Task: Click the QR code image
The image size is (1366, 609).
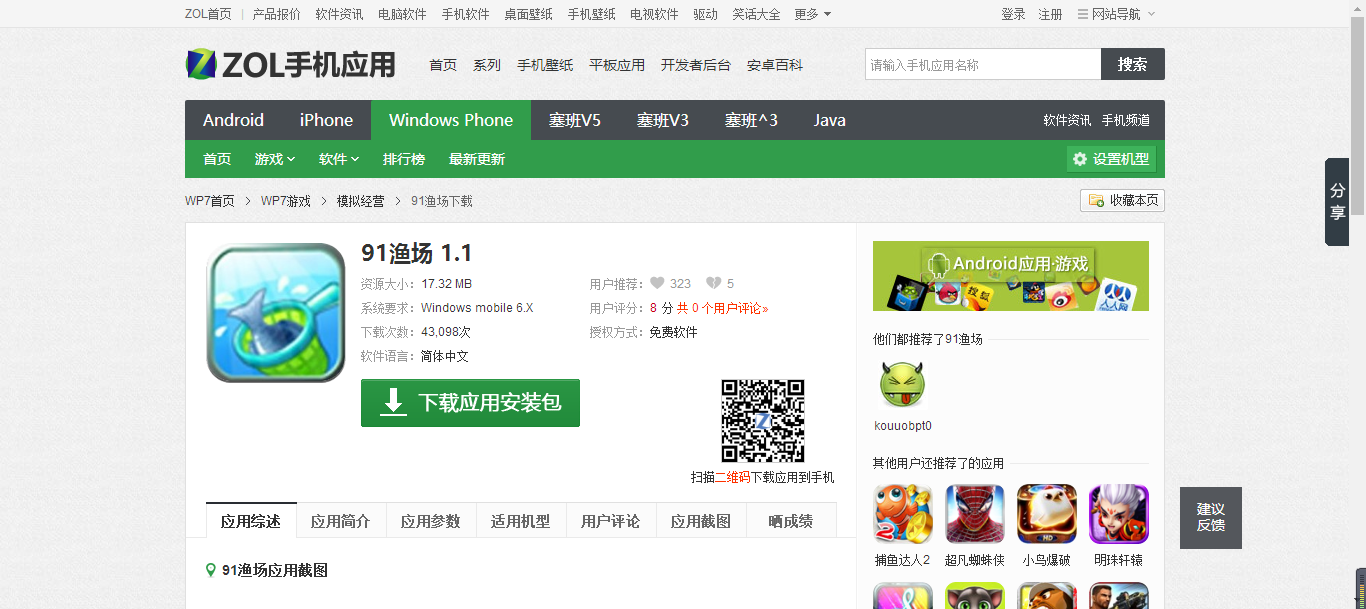Action: [x=762, y=421]
